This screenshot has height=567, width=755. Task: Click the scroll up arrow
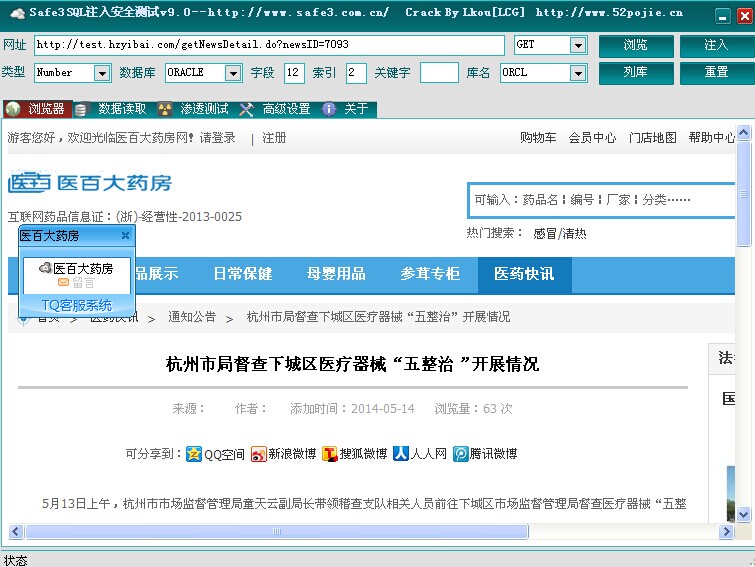(743, 132)
